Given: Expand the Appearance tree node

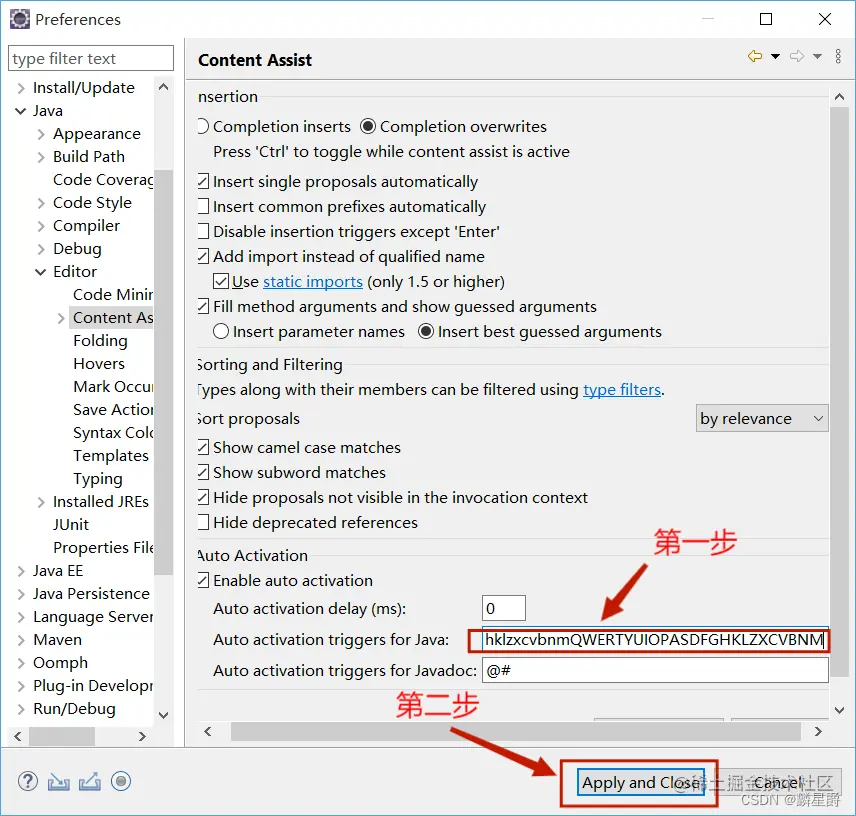Looking at the screenshot, I should (x=41, y=134).
